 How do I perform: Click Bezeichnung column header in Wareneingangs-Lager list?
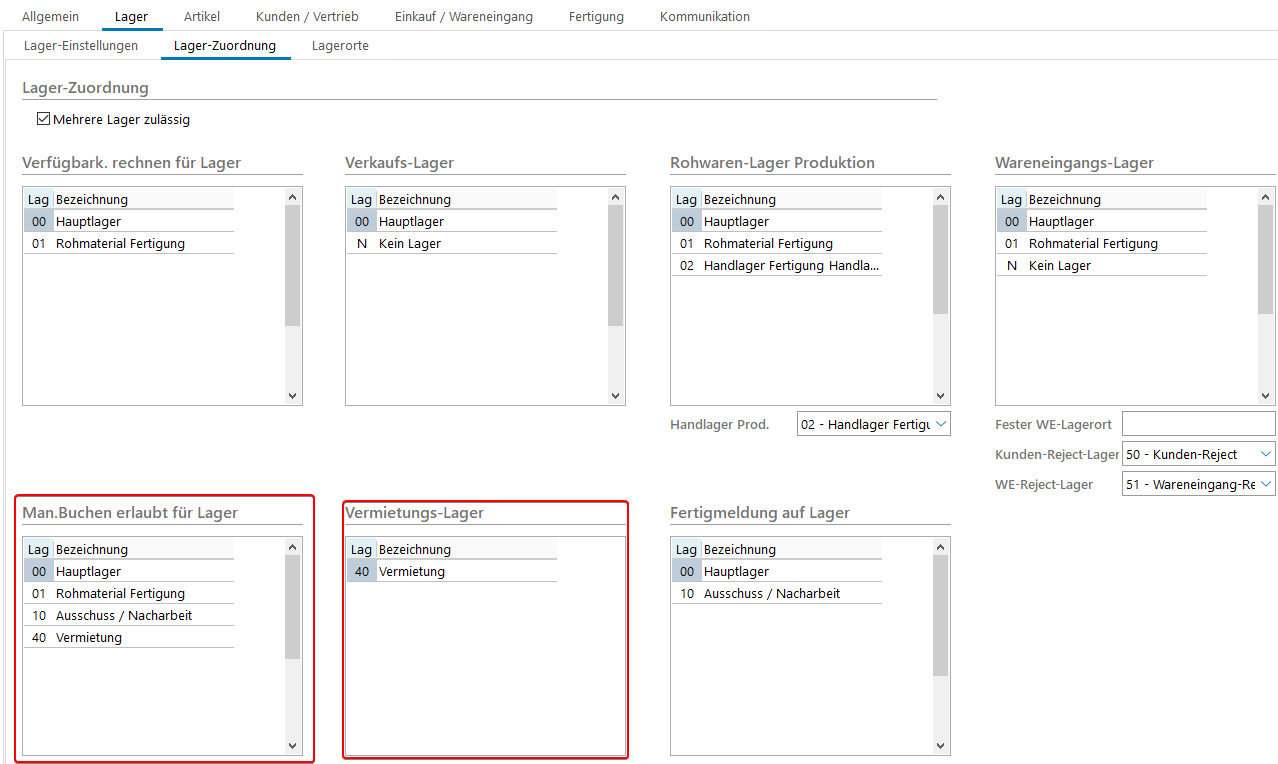click(x=1065, y=200)
